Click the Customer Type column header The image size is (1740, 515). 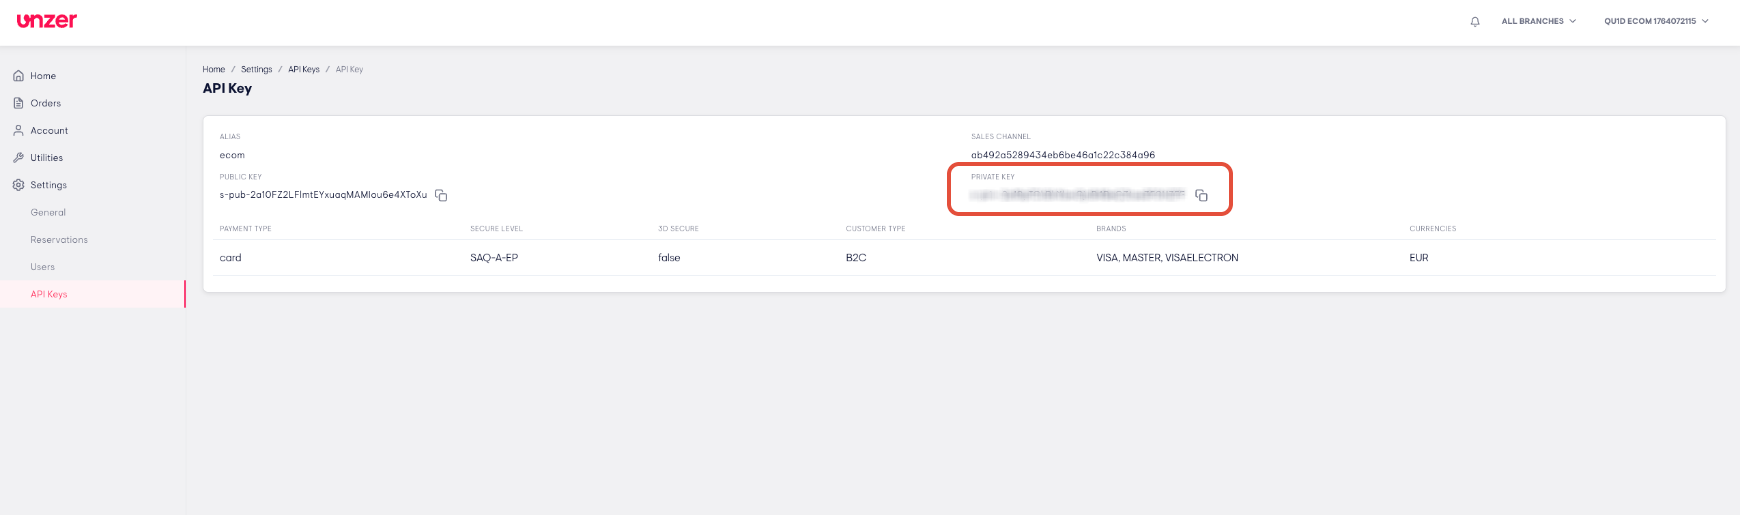(875, 229)
